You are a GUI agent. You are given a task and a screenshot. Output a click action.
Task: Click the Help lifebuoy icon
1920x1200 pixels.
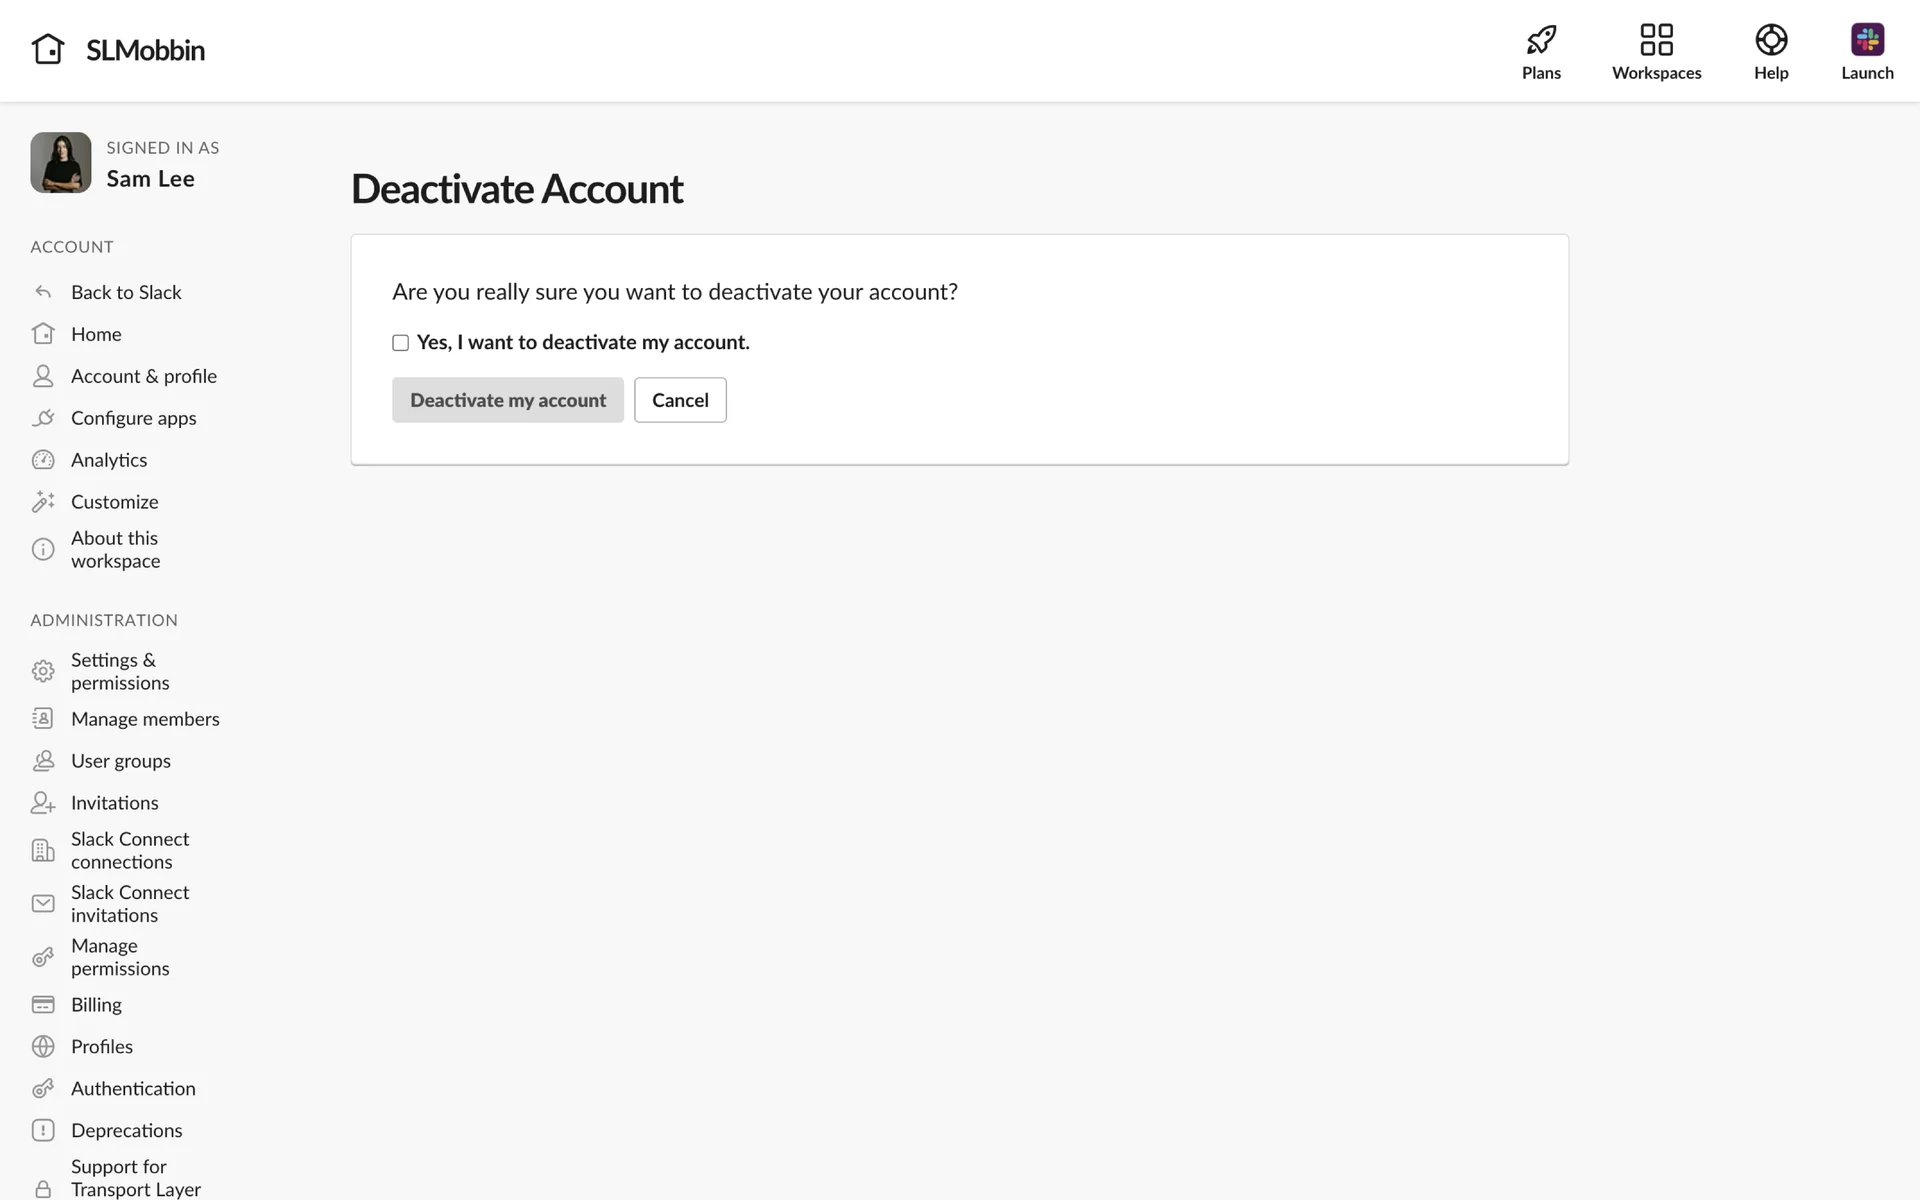pyautogui.click(x=1770, y=40)
